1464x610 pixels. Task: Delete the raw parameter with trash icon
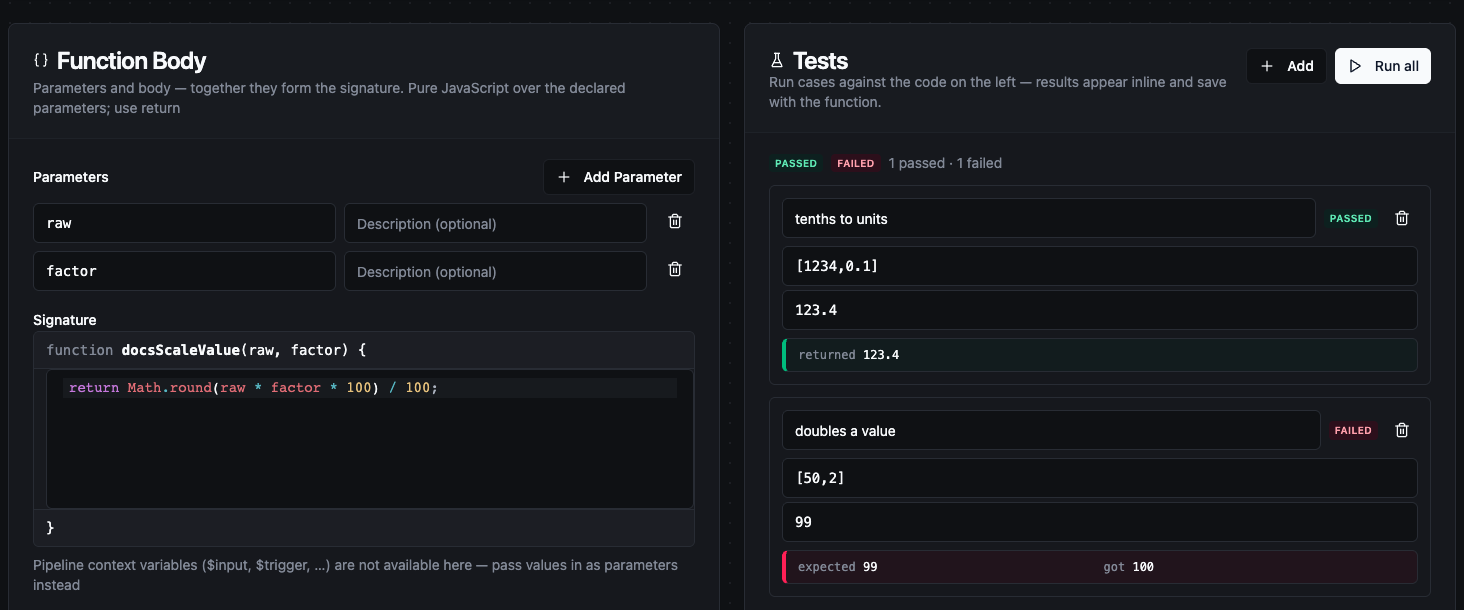coord(675,222)
